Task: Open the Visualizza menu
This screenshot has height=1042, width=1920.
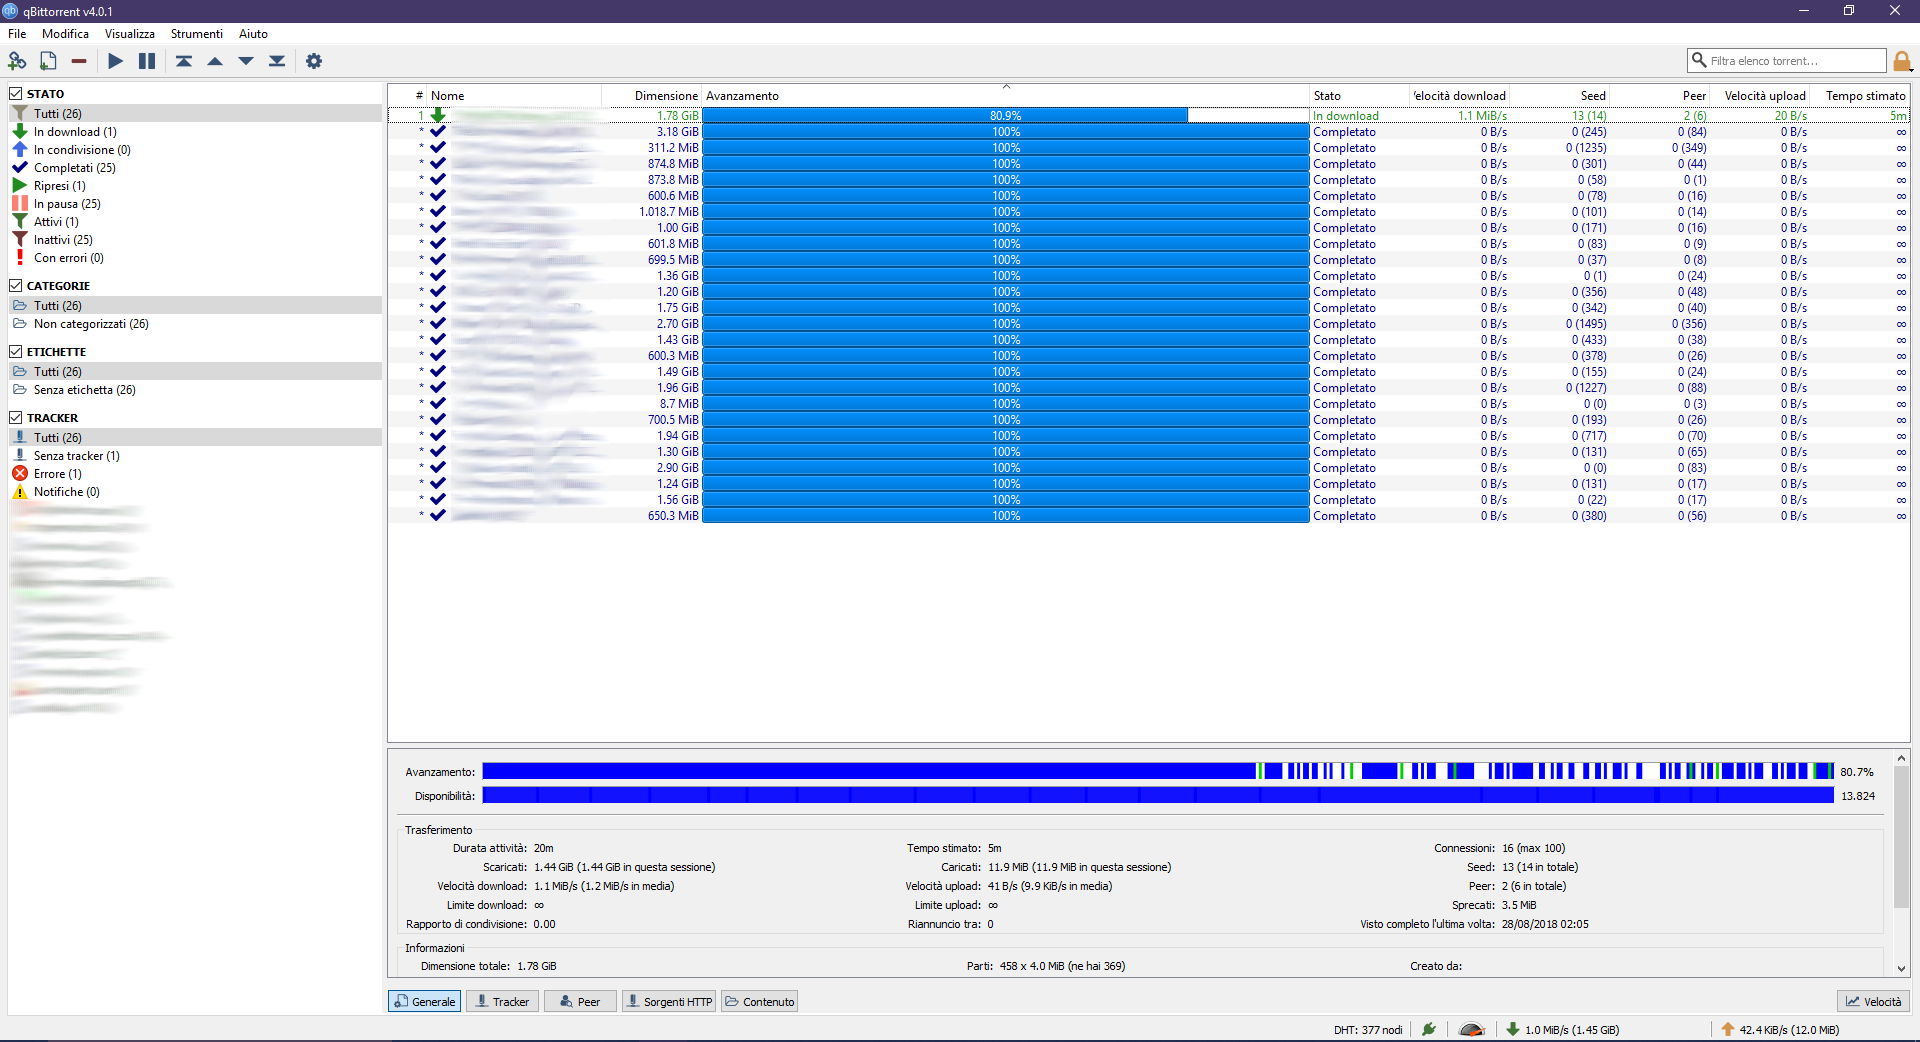Action: (x=130, y=34)
